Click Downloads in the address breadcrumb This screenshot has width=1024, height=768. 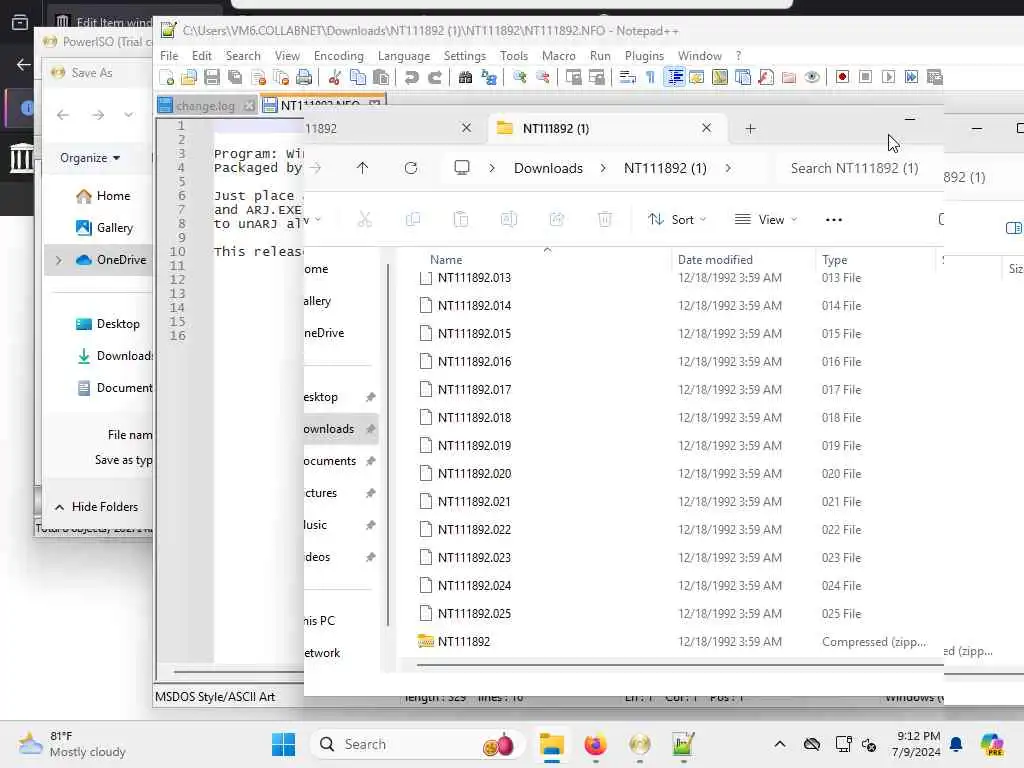[548, 168]
